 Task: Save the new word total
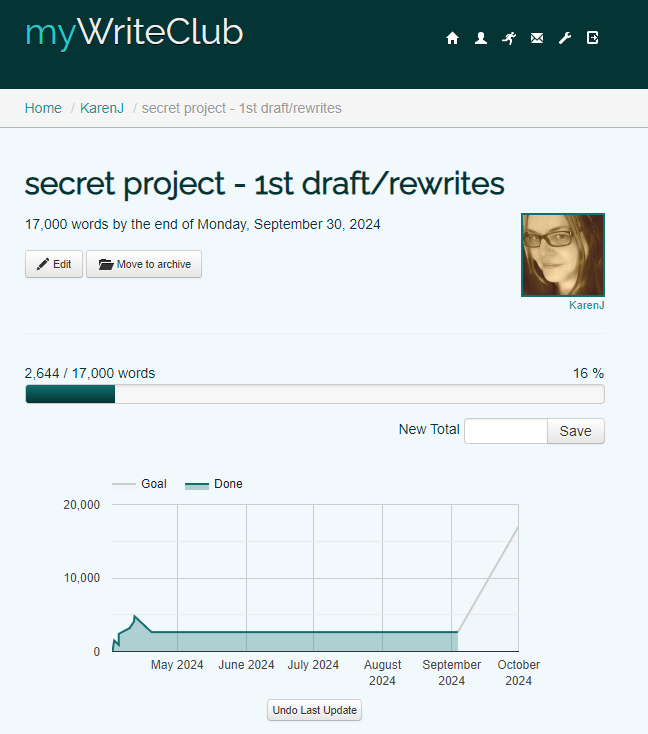click(575, 431)
